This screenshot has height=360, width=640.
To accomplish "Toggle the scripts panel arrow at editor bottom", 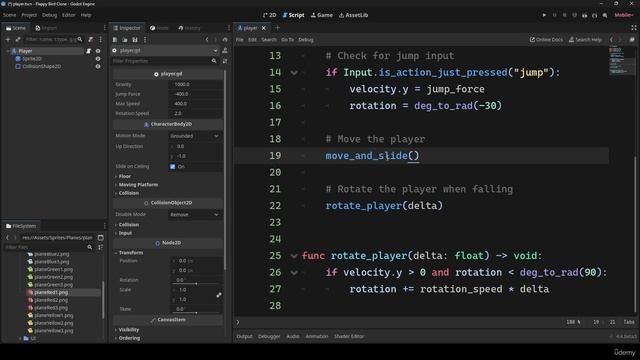I will click(x=238, y=322).
